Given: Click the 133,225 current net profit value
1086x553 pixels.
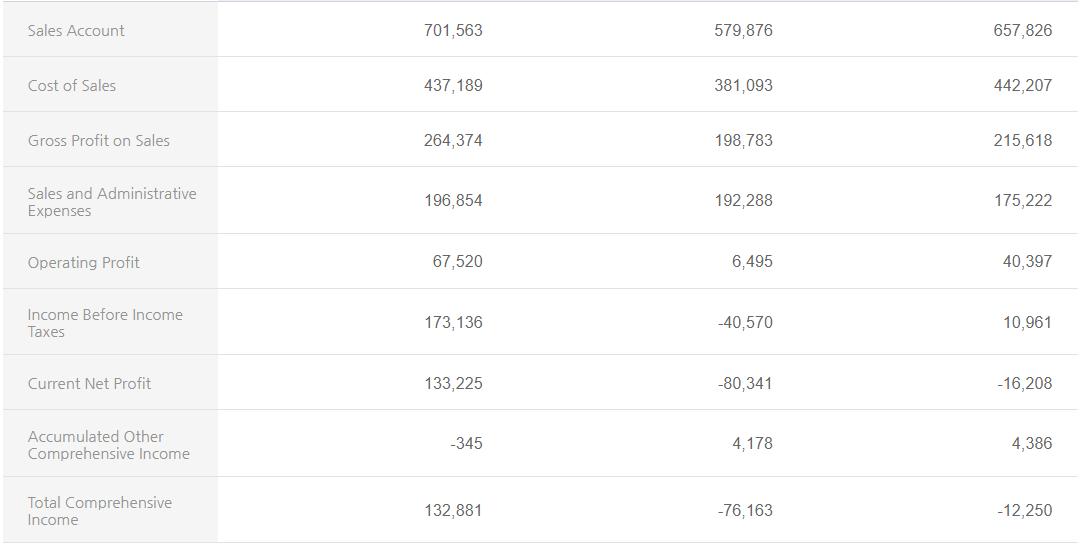Looking at the screenshot, I should (x=453, y=383).
